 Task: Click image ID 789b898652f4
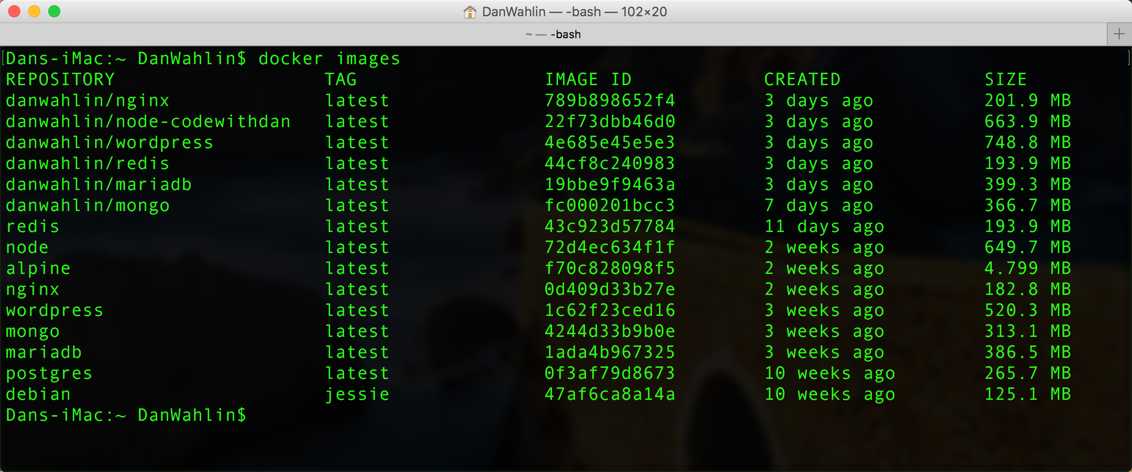click(610, 100)
